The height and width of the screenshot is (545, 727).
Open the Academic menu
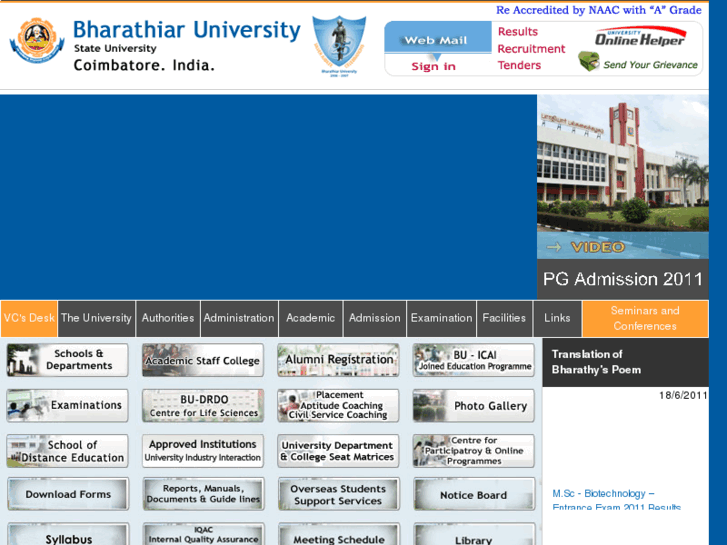[311, 318]
